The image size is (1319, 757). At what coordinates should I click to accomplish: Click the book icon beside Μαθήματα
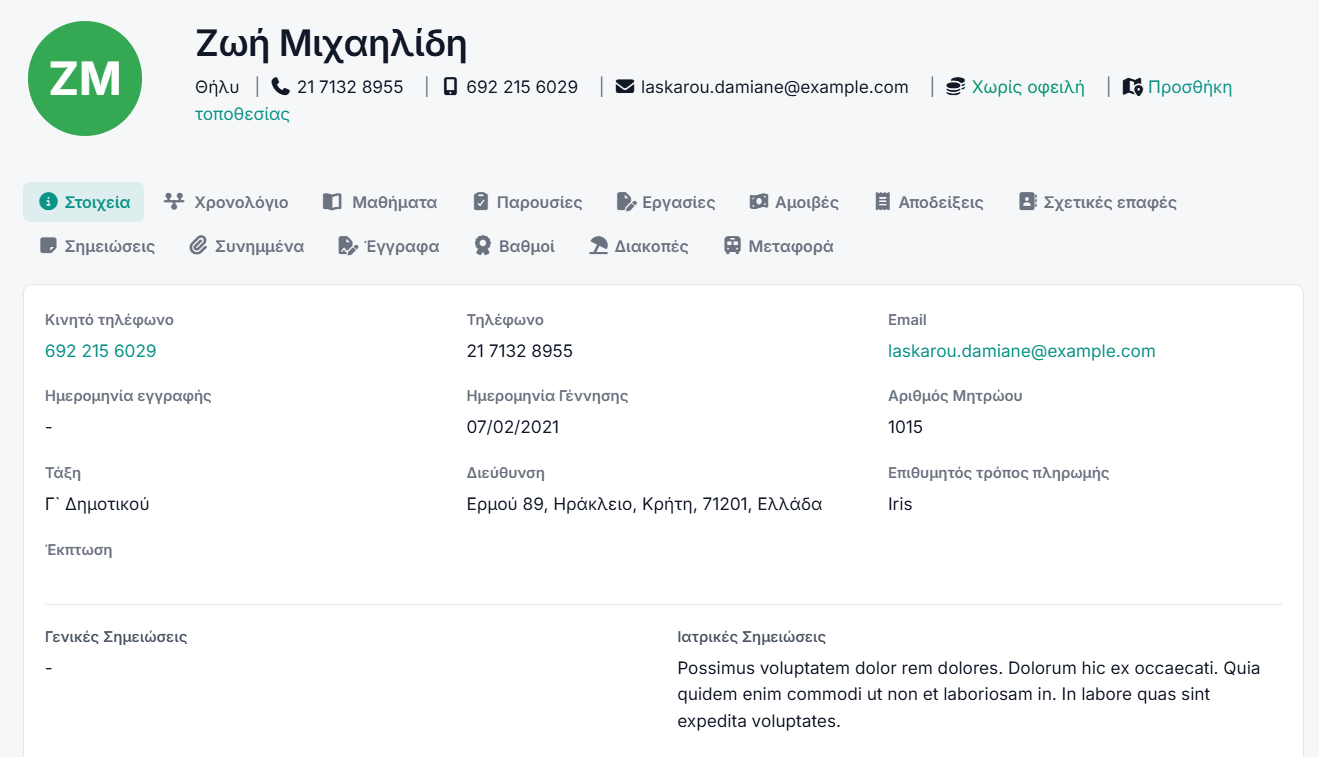[x=332, y=202]
